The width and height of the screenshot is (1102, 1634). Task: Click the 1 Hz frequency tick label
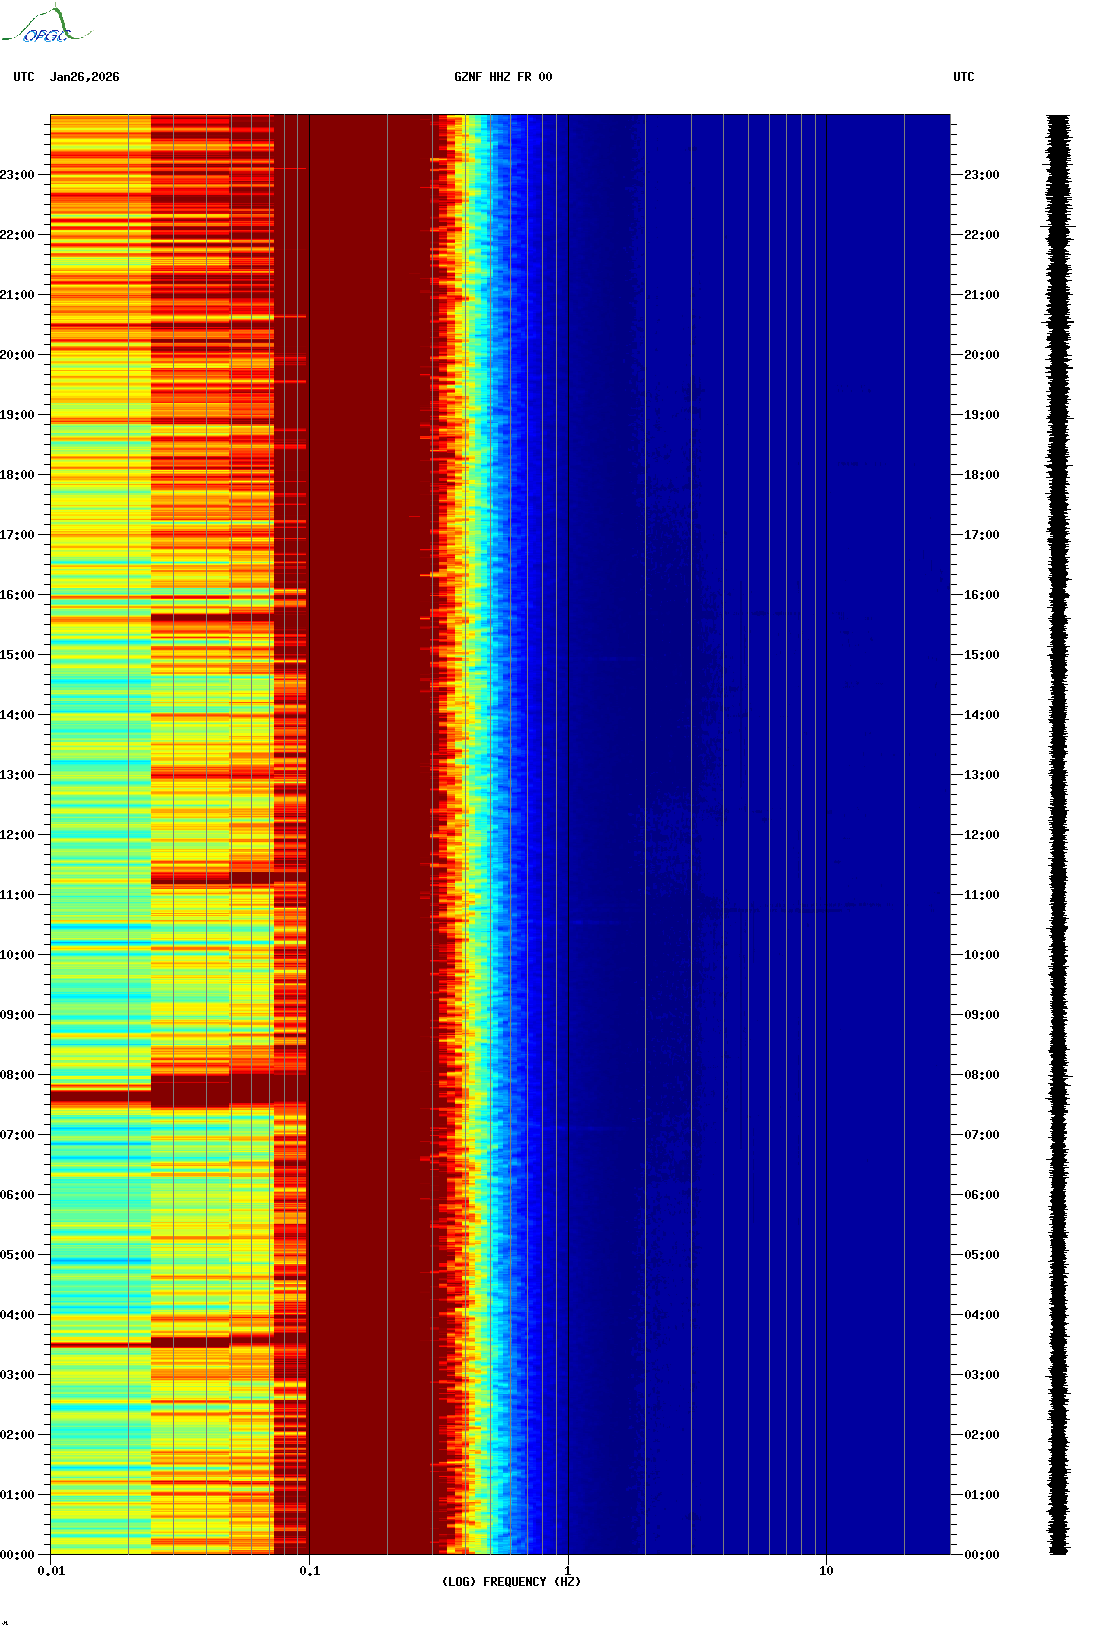tap(568, 1571)
